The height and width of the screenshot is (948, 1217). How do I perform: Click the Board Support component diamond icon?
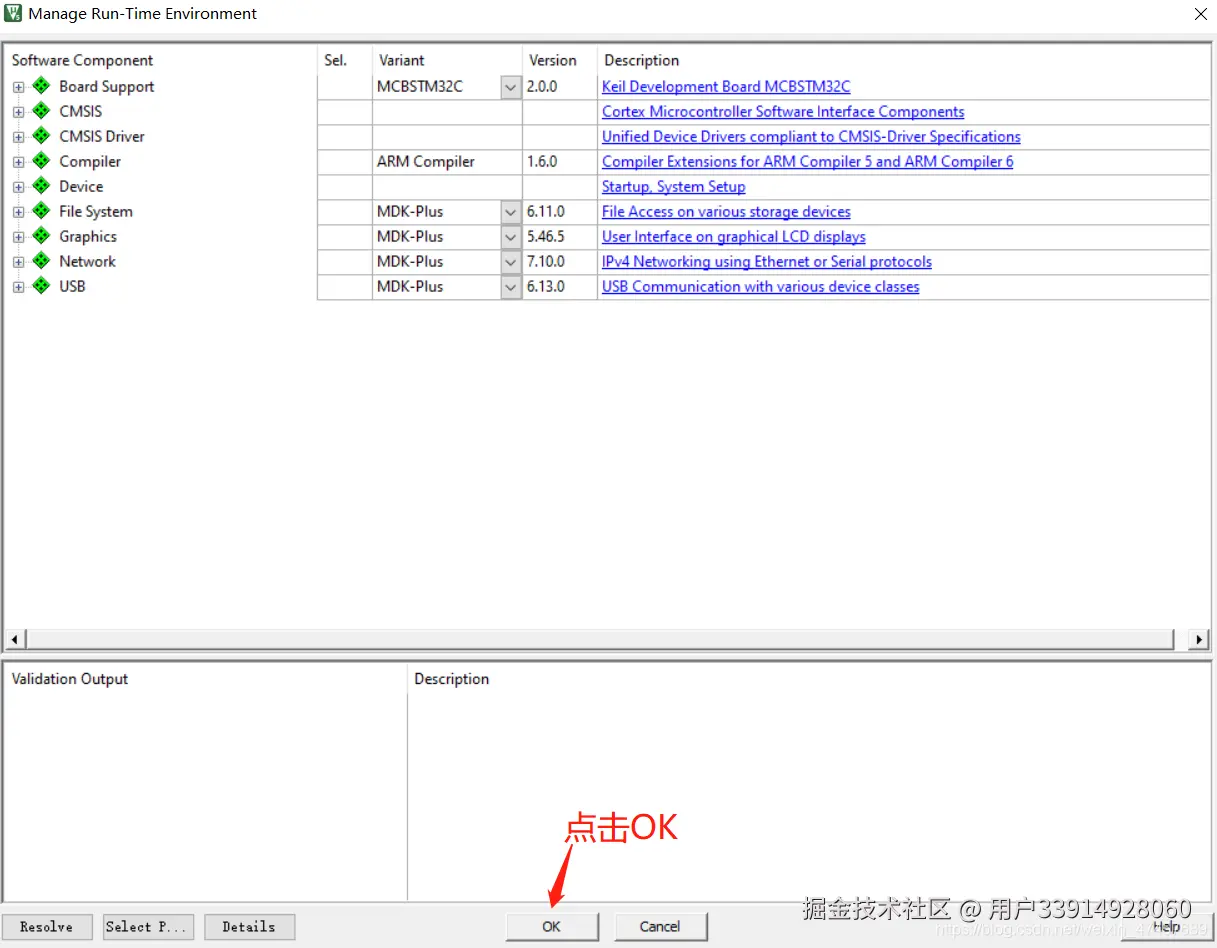coord(41,86)
